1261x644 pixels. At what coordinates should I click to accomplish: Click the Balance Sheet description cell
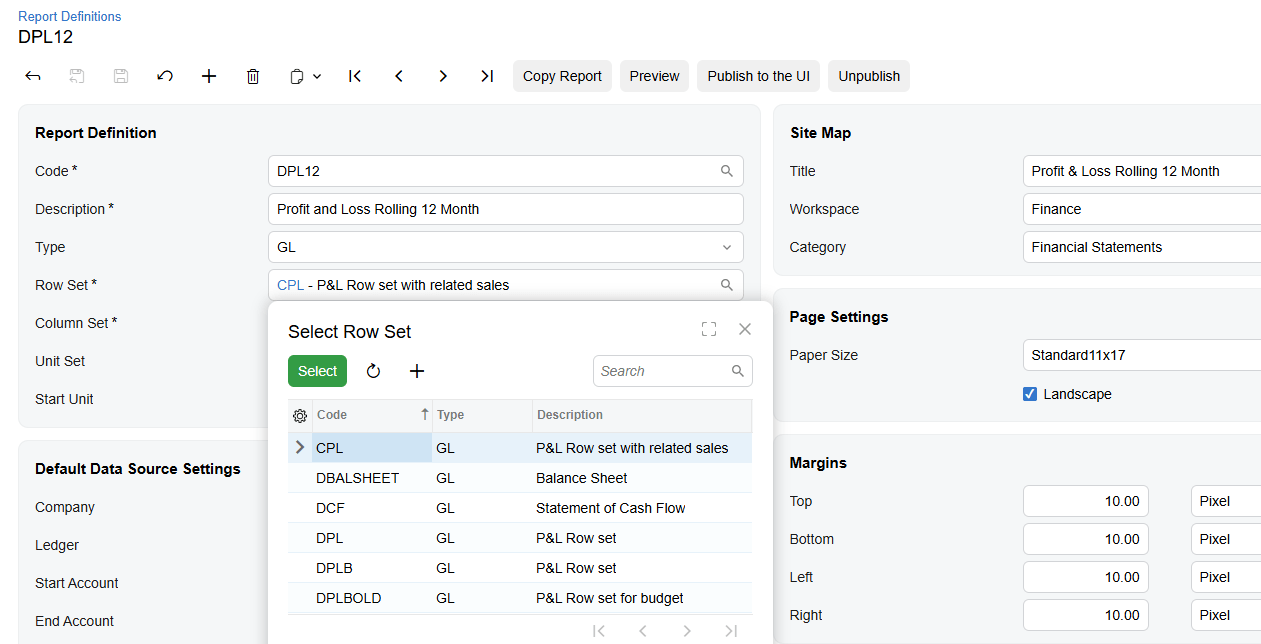point(642,478)
